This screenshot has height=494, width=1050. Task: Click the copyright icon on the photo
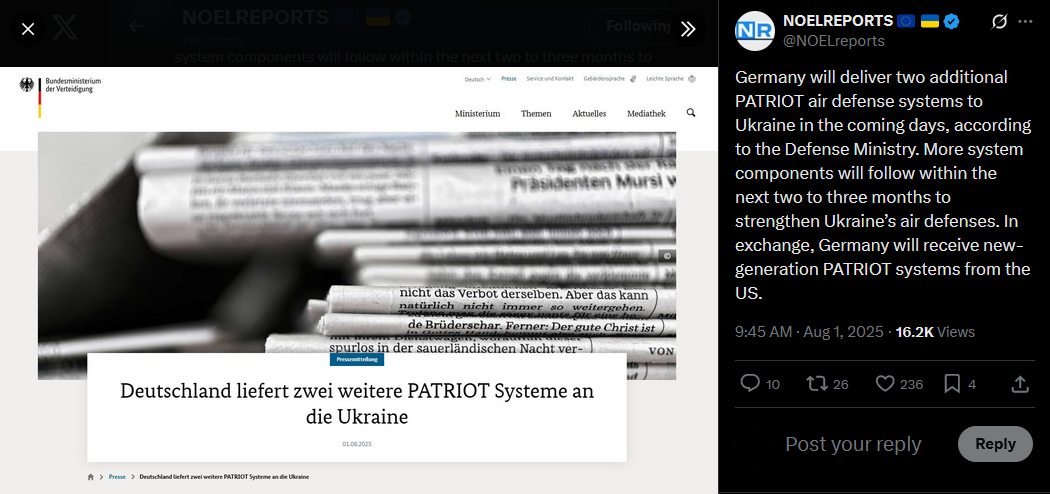[668, 256]
